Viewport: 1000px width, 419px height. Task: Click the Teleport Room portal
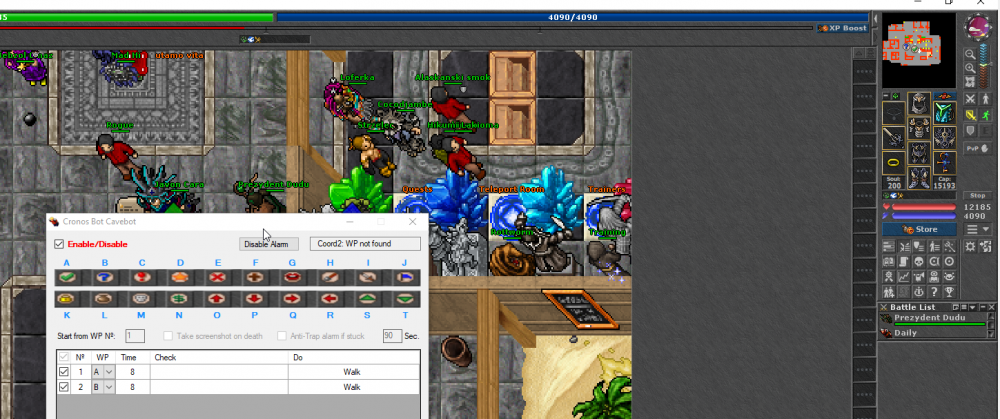pos(511,210)
